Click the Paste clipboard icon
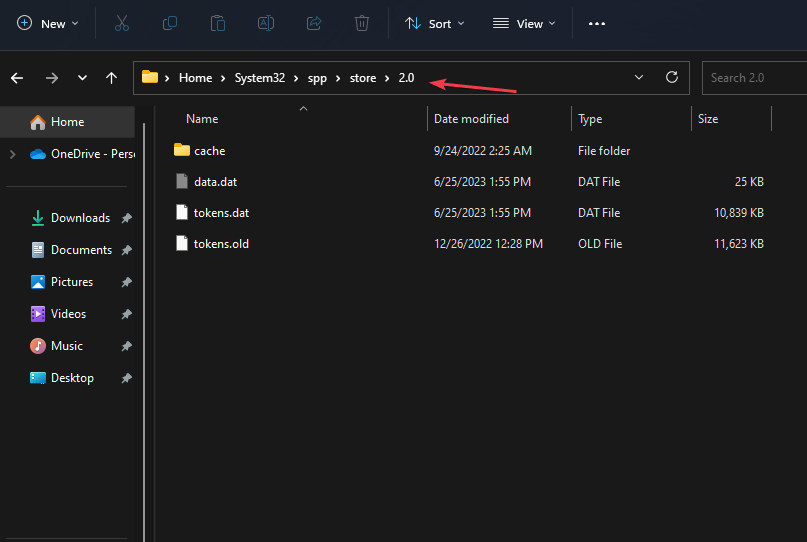This screenshot has width=807, height=542. [x=218, y=24]
